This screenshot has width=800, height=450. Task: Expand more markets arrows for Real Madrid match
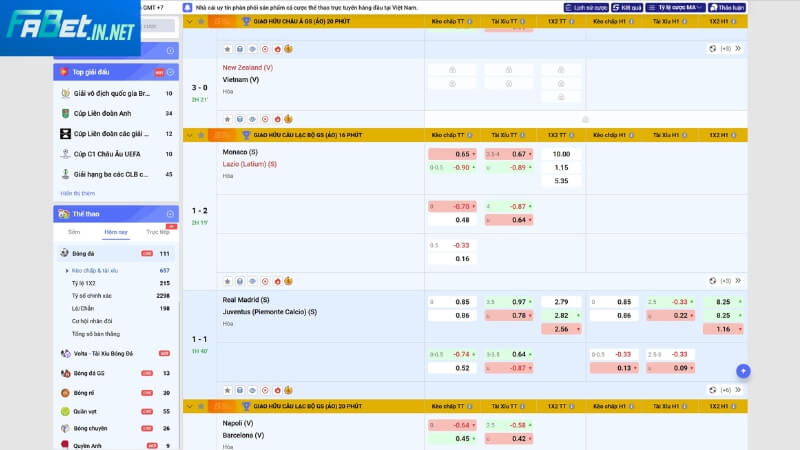(x=738, y=390)
